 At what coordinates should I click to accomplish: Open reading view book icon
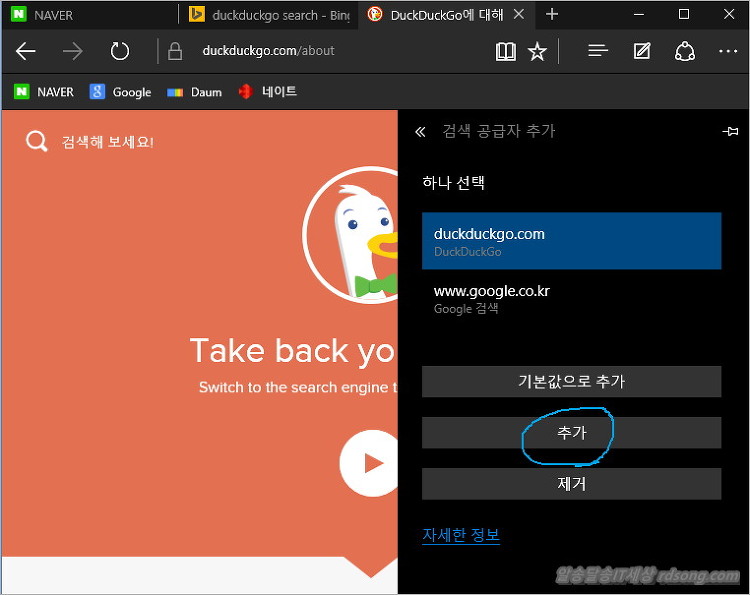pyautogui.click(x=506, y=51)
